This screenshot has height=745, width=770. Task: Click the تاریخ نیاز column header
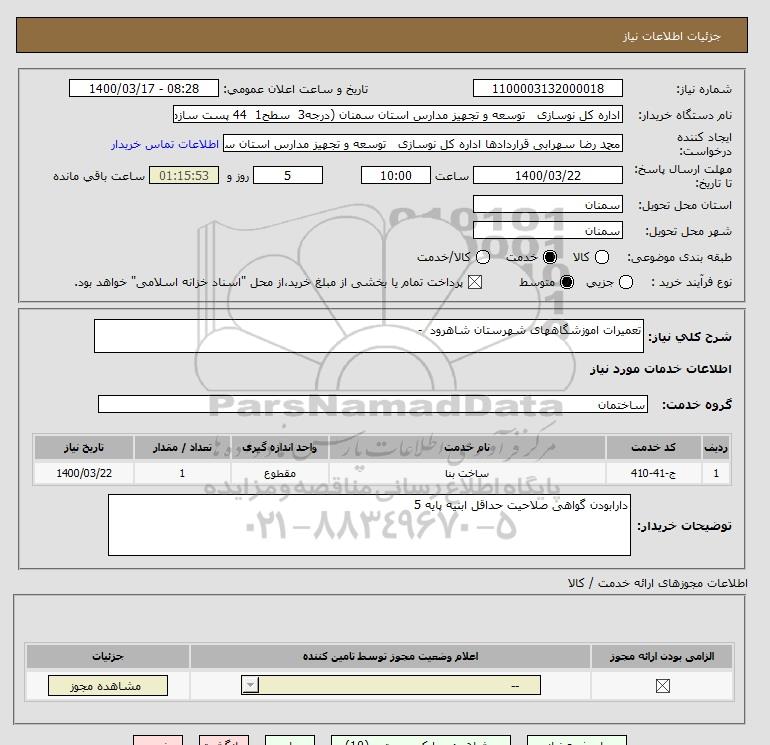pos(84,447)
